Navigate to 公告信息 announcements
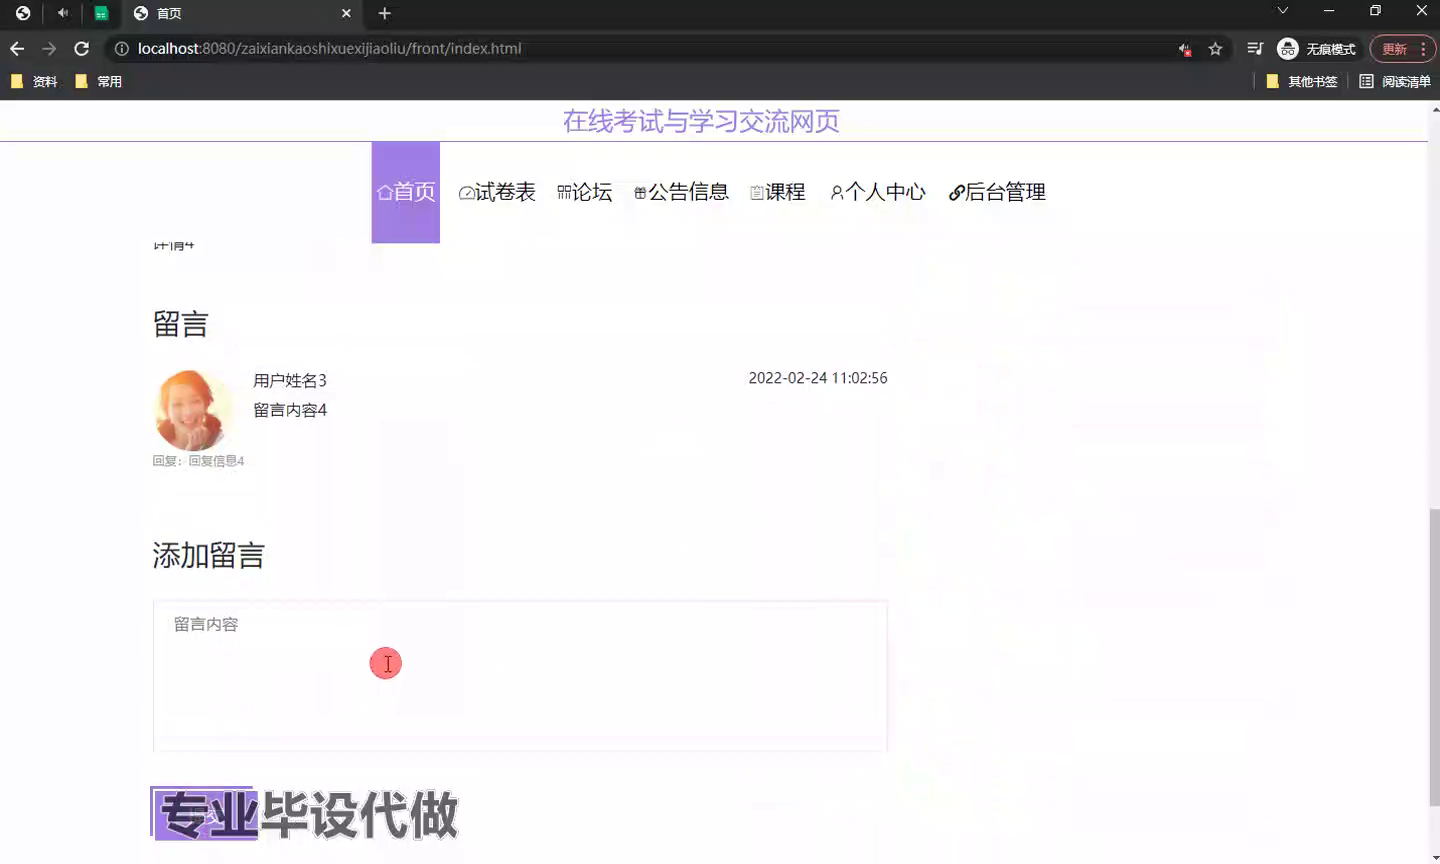The width and height of the screenshot is (1440, 864). point(681,192)
